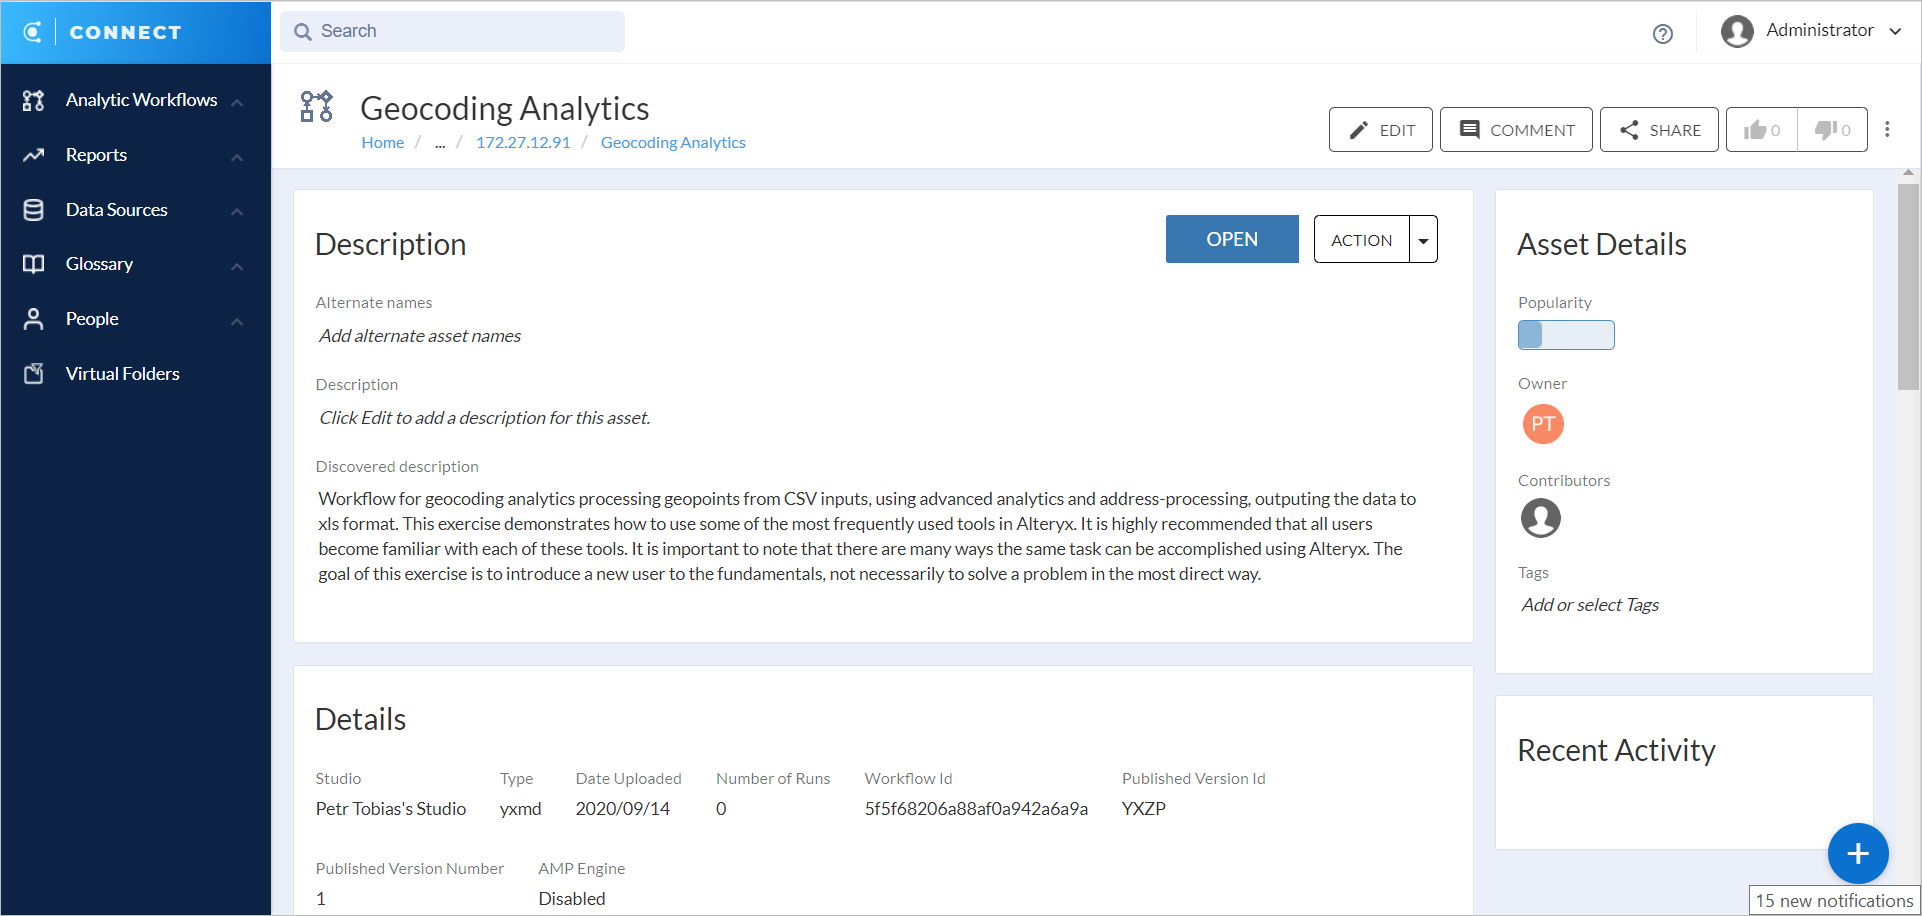Screen dimensions: 1922x916
Task: Click the blue plus floating button
Action: coord(1857,853)
